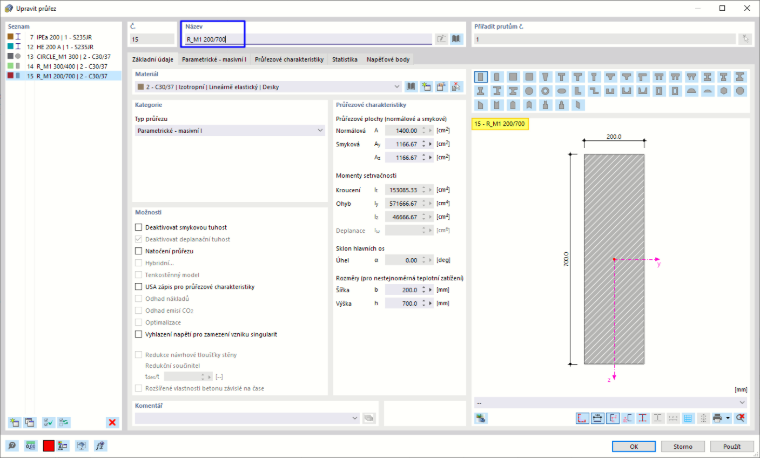Click the red color swatch in bottom toolbar
The width and height of the screenshot is (760, 458).
coord(48,445)
